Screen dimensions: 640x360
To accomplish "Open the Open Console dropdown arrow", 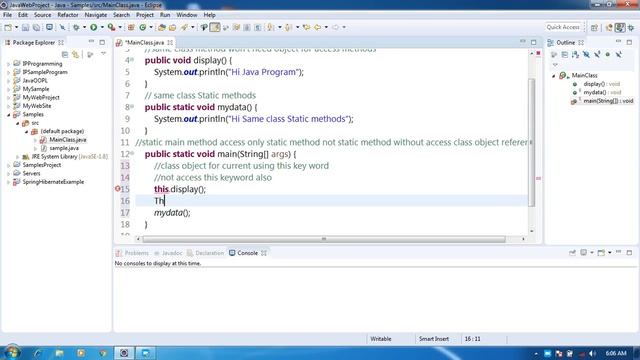I will (610, 253).
